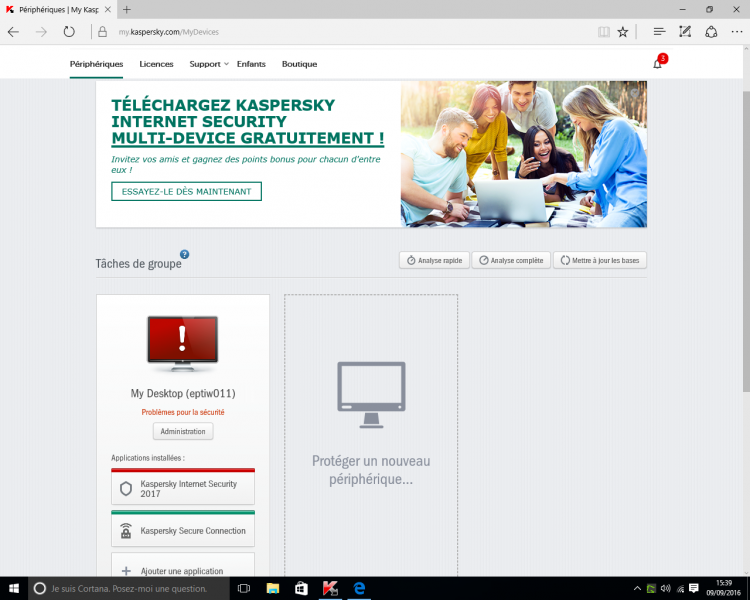The height and width of the screenshot is (600, 750).
Task: Click Protéger un nouveau périphérique card
Action: (371, 435)
